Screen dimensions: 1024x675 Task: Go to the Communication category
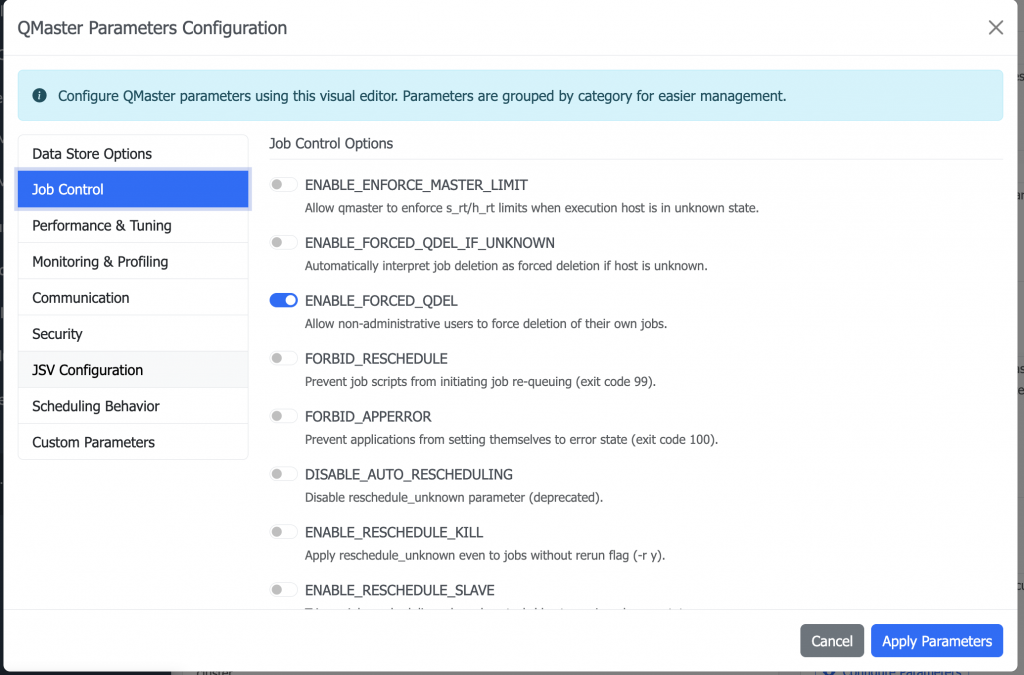[x=133, y=298]
